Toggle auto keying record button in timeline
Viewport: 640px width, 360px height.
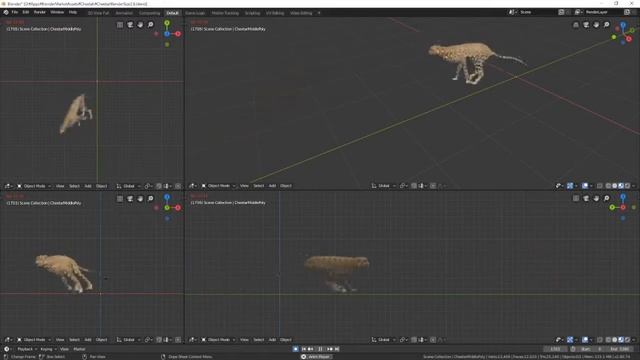[296, 349]
